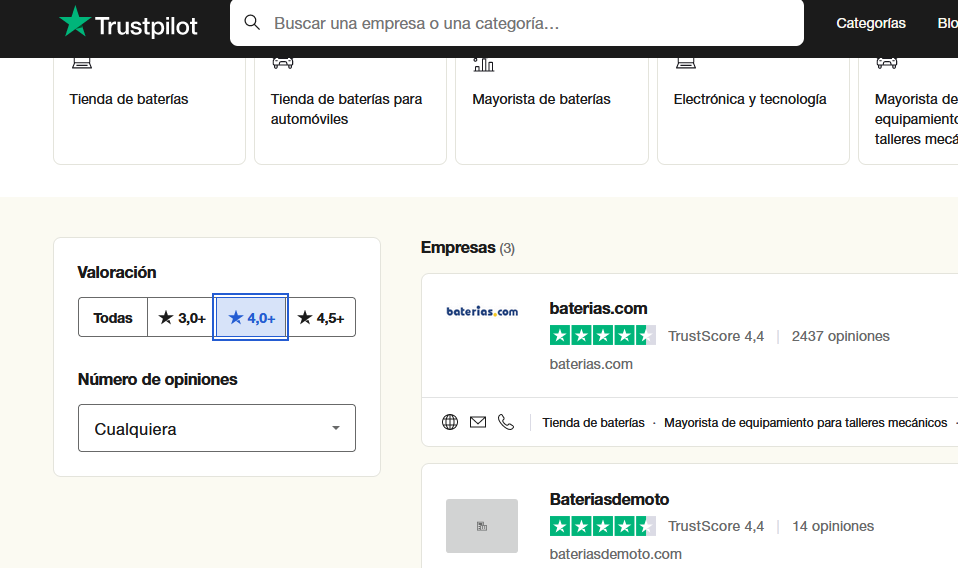Open the Categorías menu
Screen dimensions: 958x568
(871, 23)
